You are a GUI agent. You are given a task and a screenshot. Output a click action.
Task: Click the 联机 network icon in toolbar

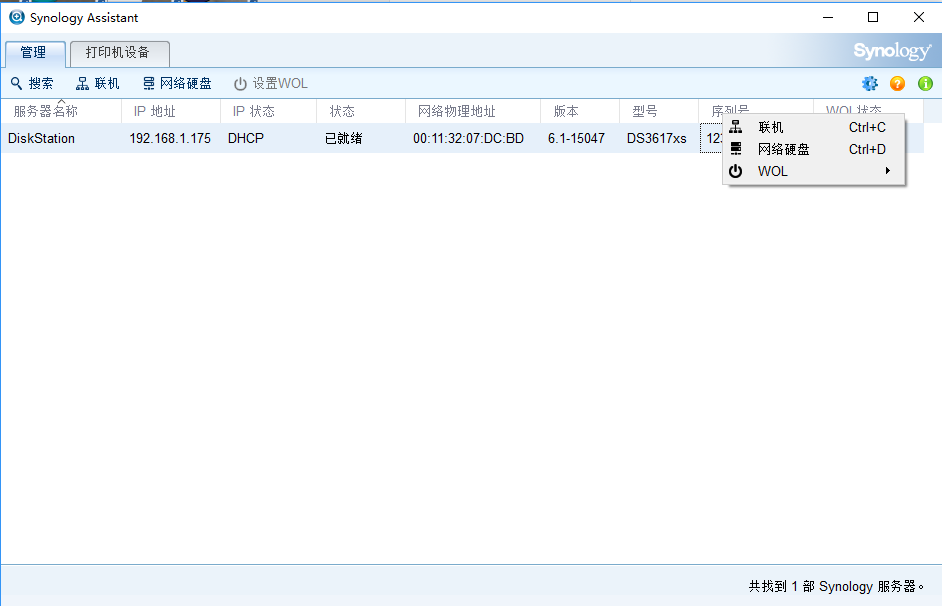[x=82, y=83]
